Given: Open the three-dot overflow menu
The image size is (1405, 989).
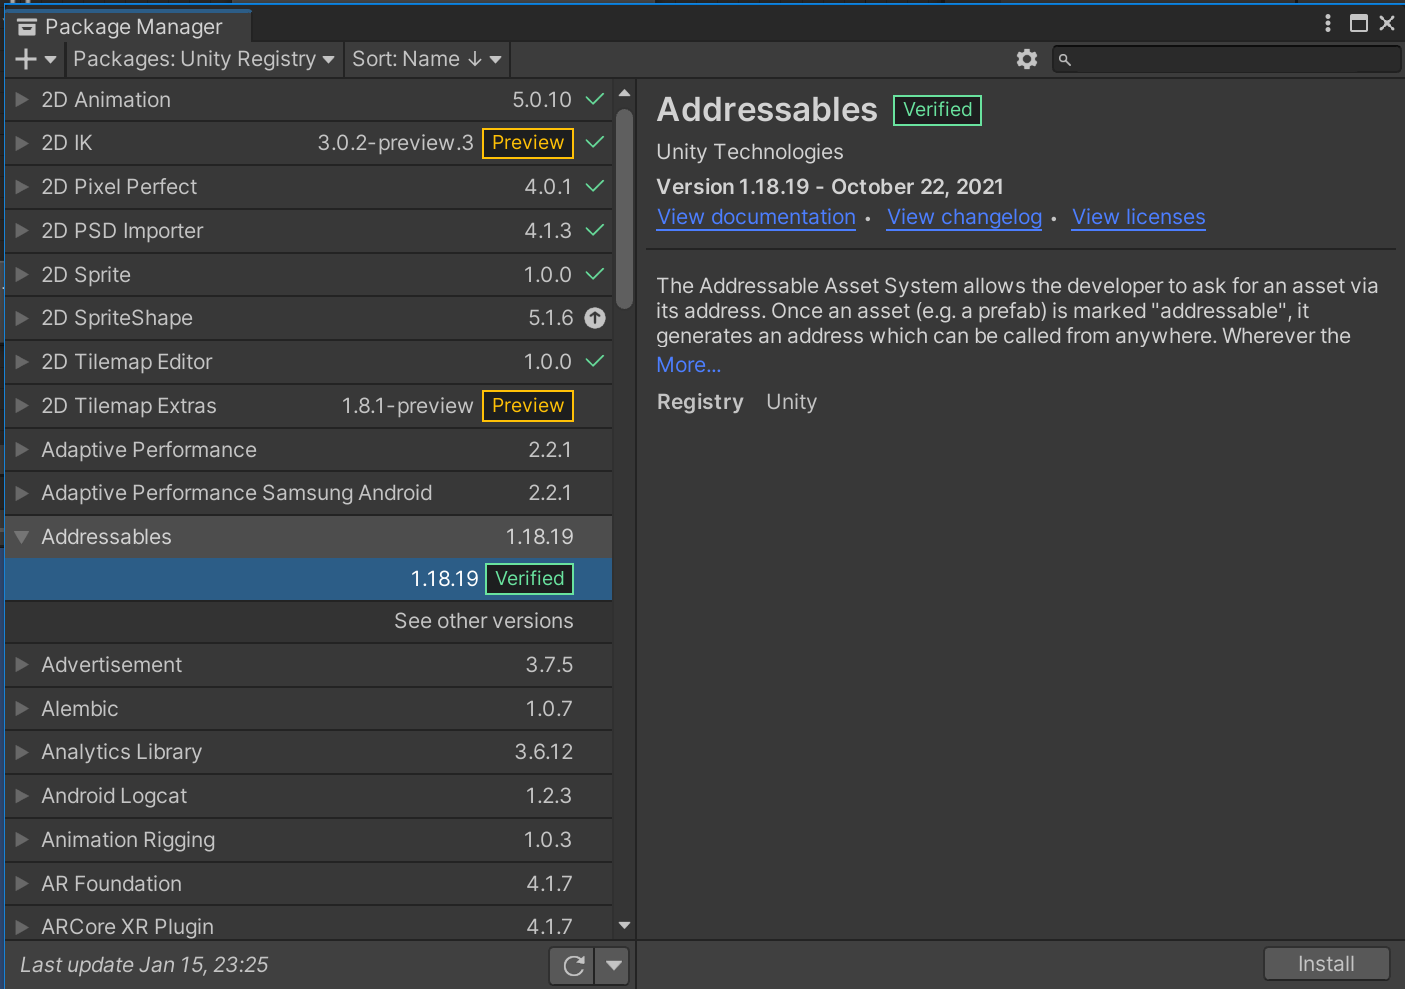Looking at the screenshot, I should coord(1327,22).
